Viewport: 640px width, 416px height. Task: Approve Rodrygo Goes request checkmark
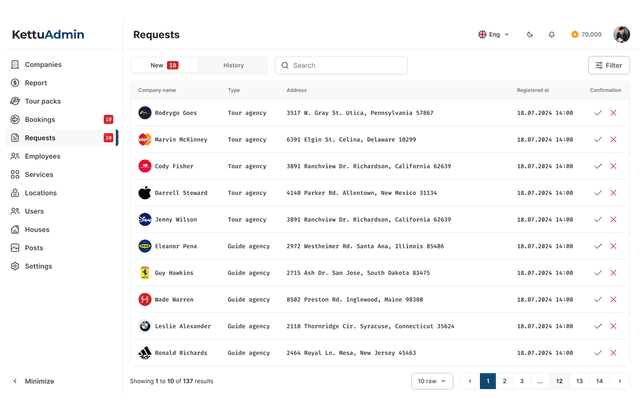click(x=598, y=113)
